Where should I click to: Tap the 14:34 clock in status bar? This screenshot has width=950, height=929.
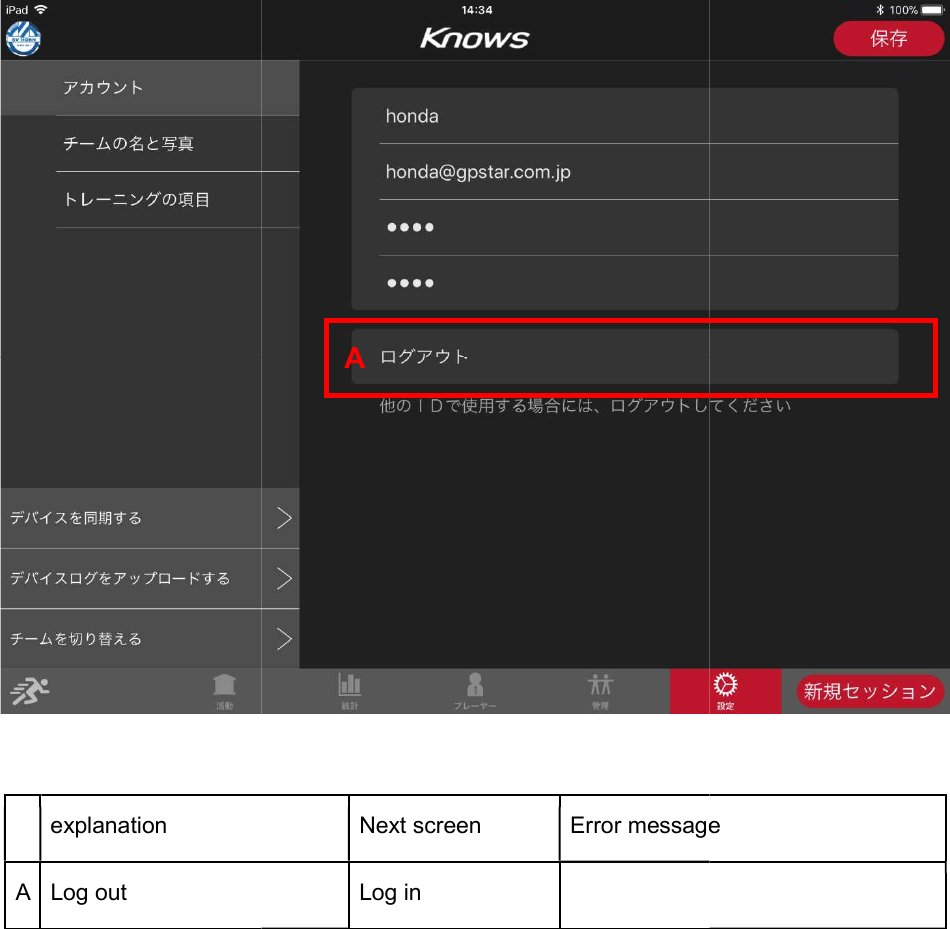point(476,10)
